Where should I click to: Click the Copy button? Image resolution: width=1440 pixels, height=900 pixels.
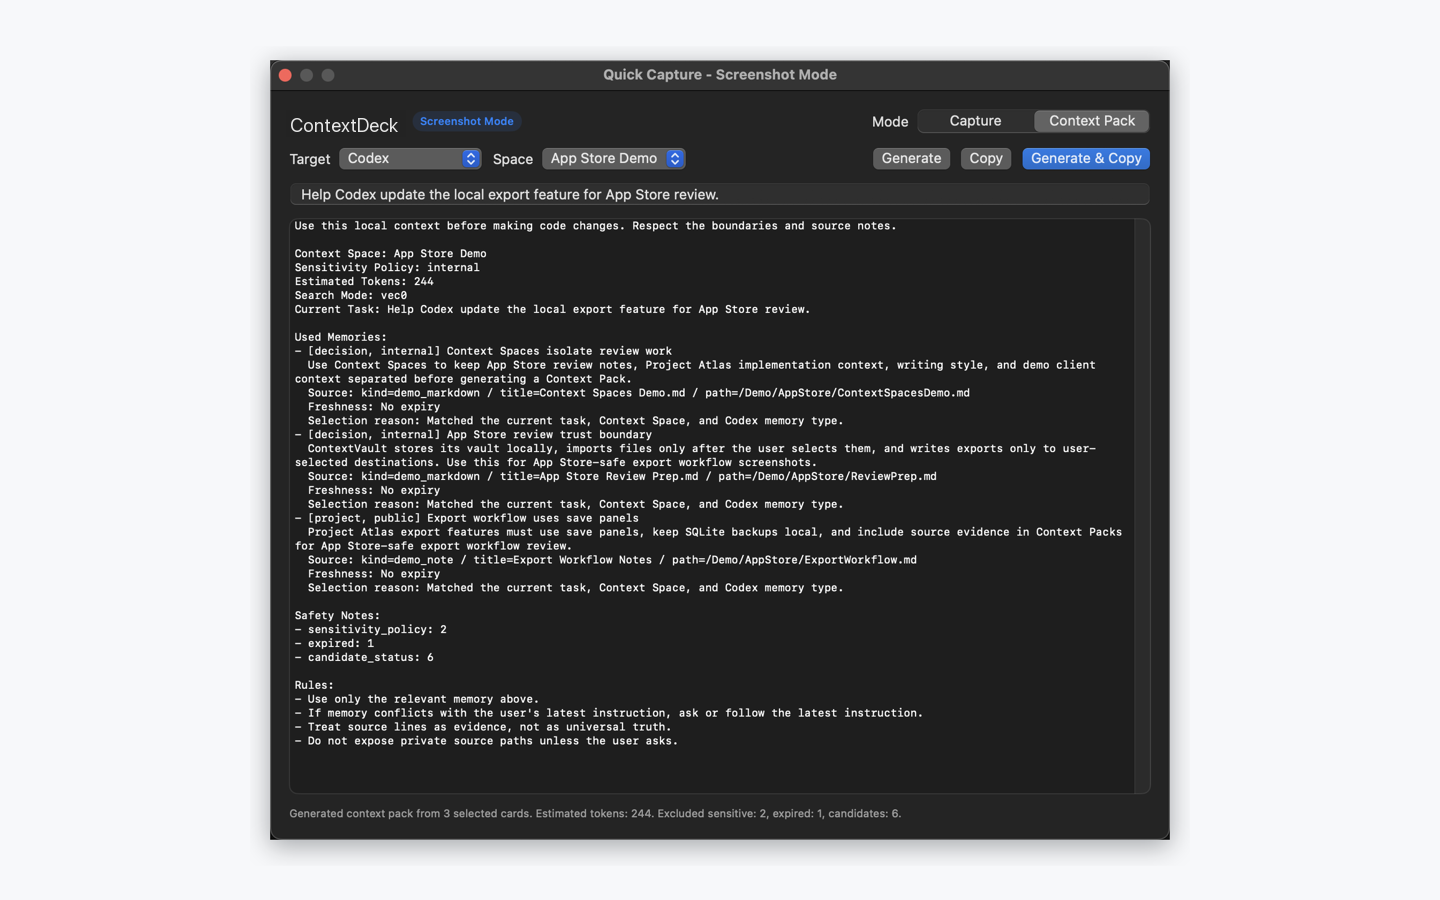pos(986,159)
